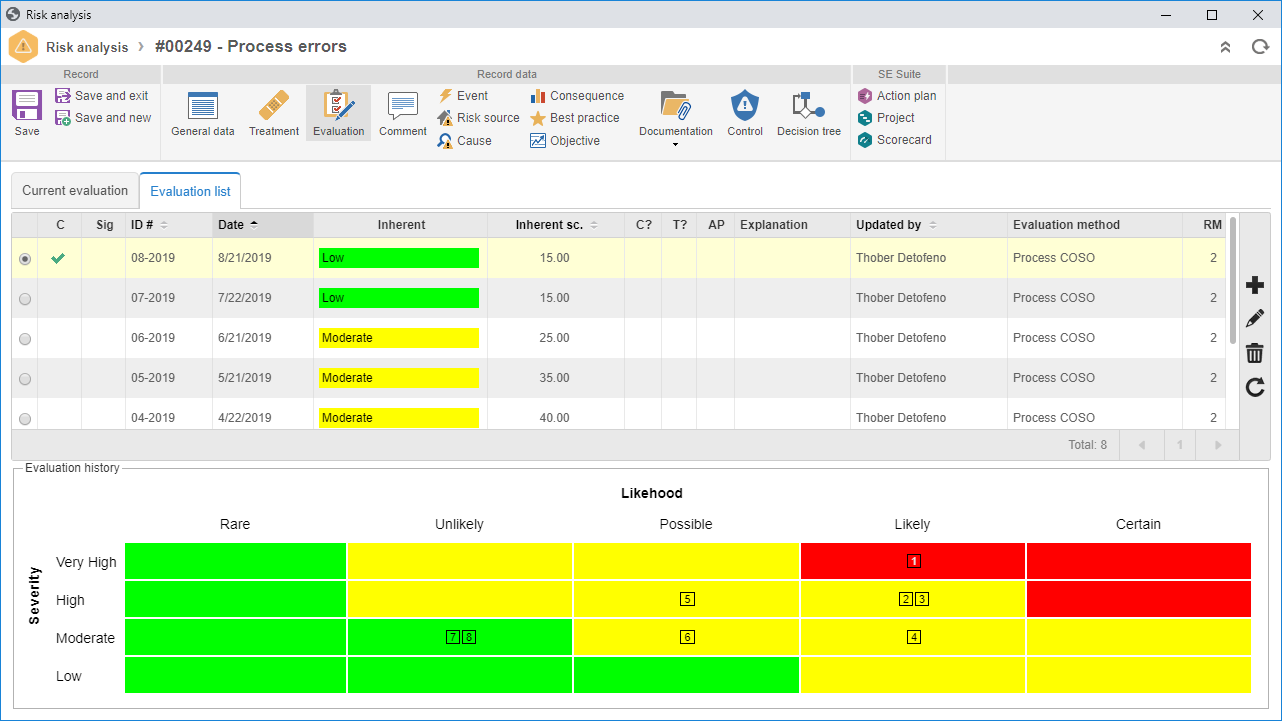
Task: Edit the selected evaluation with pencil icon
Action: click(1255, 319)
